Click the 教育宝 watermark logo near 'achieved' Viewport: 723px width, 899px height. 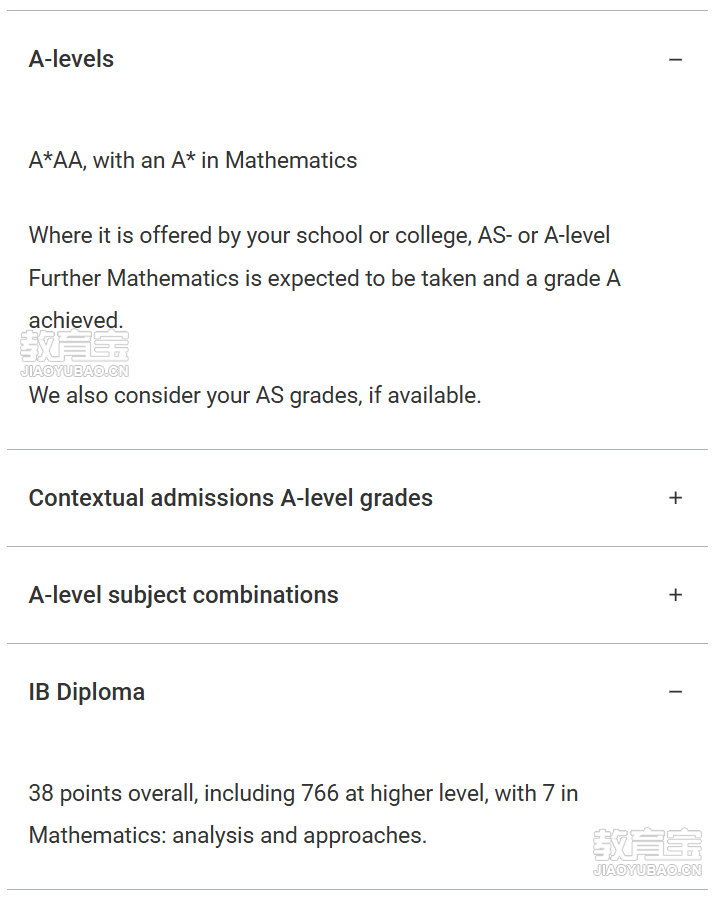[x=75, y=347]
